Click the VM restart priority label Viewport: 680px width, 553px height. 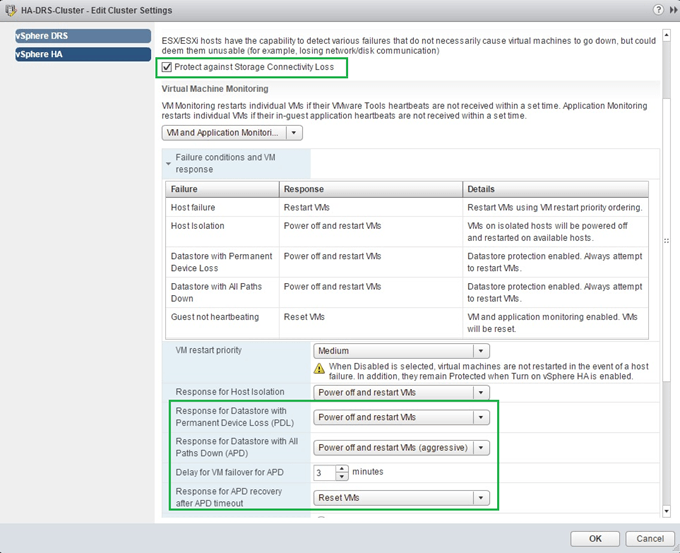click(x=209, y=350)
